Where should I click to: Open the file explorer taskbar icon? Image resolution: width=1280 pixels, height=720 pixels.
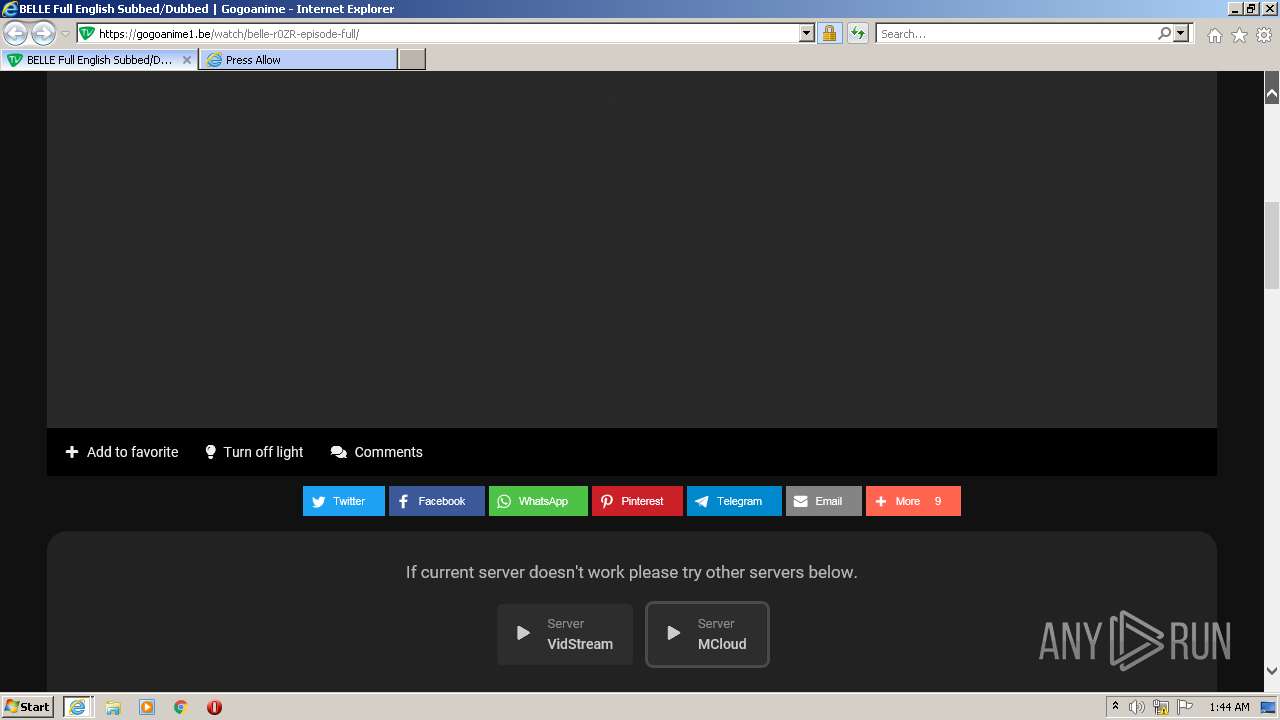coord(113,707)
